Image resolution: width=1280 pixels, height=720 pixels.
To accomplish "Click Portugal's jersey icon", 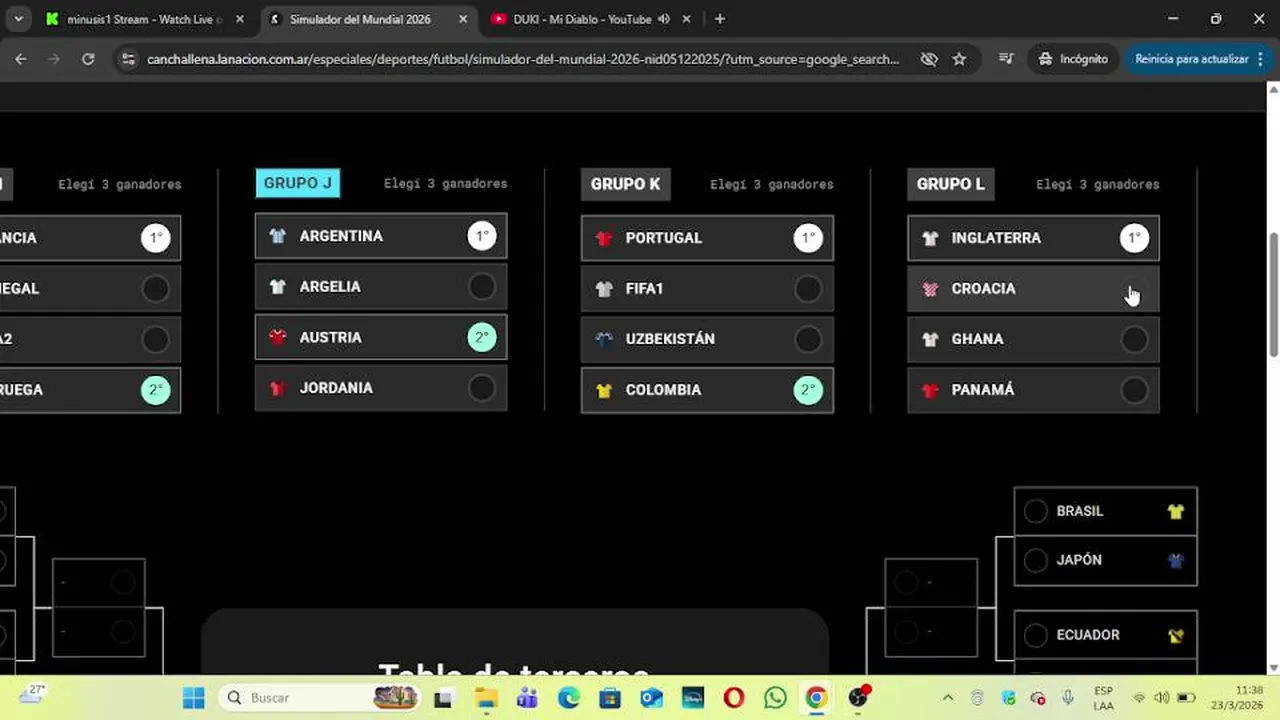I will 604,238.
